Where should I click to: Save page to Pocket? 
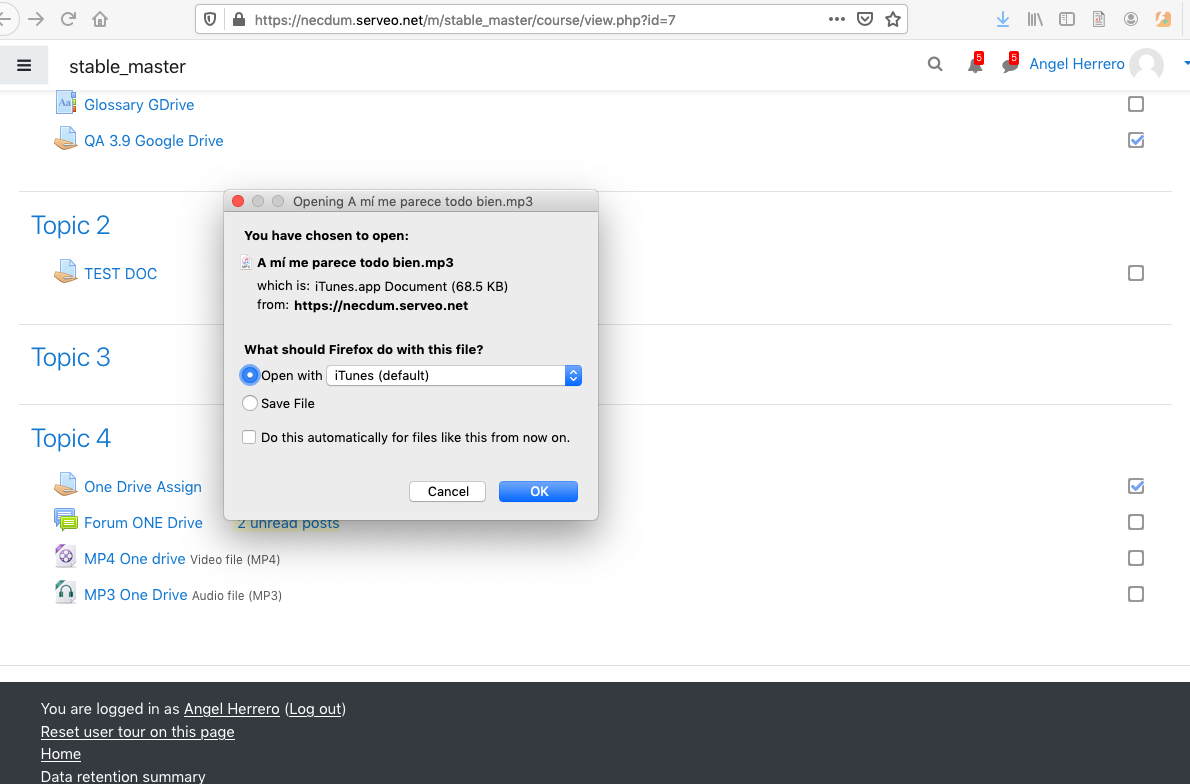tap(864, 19)
